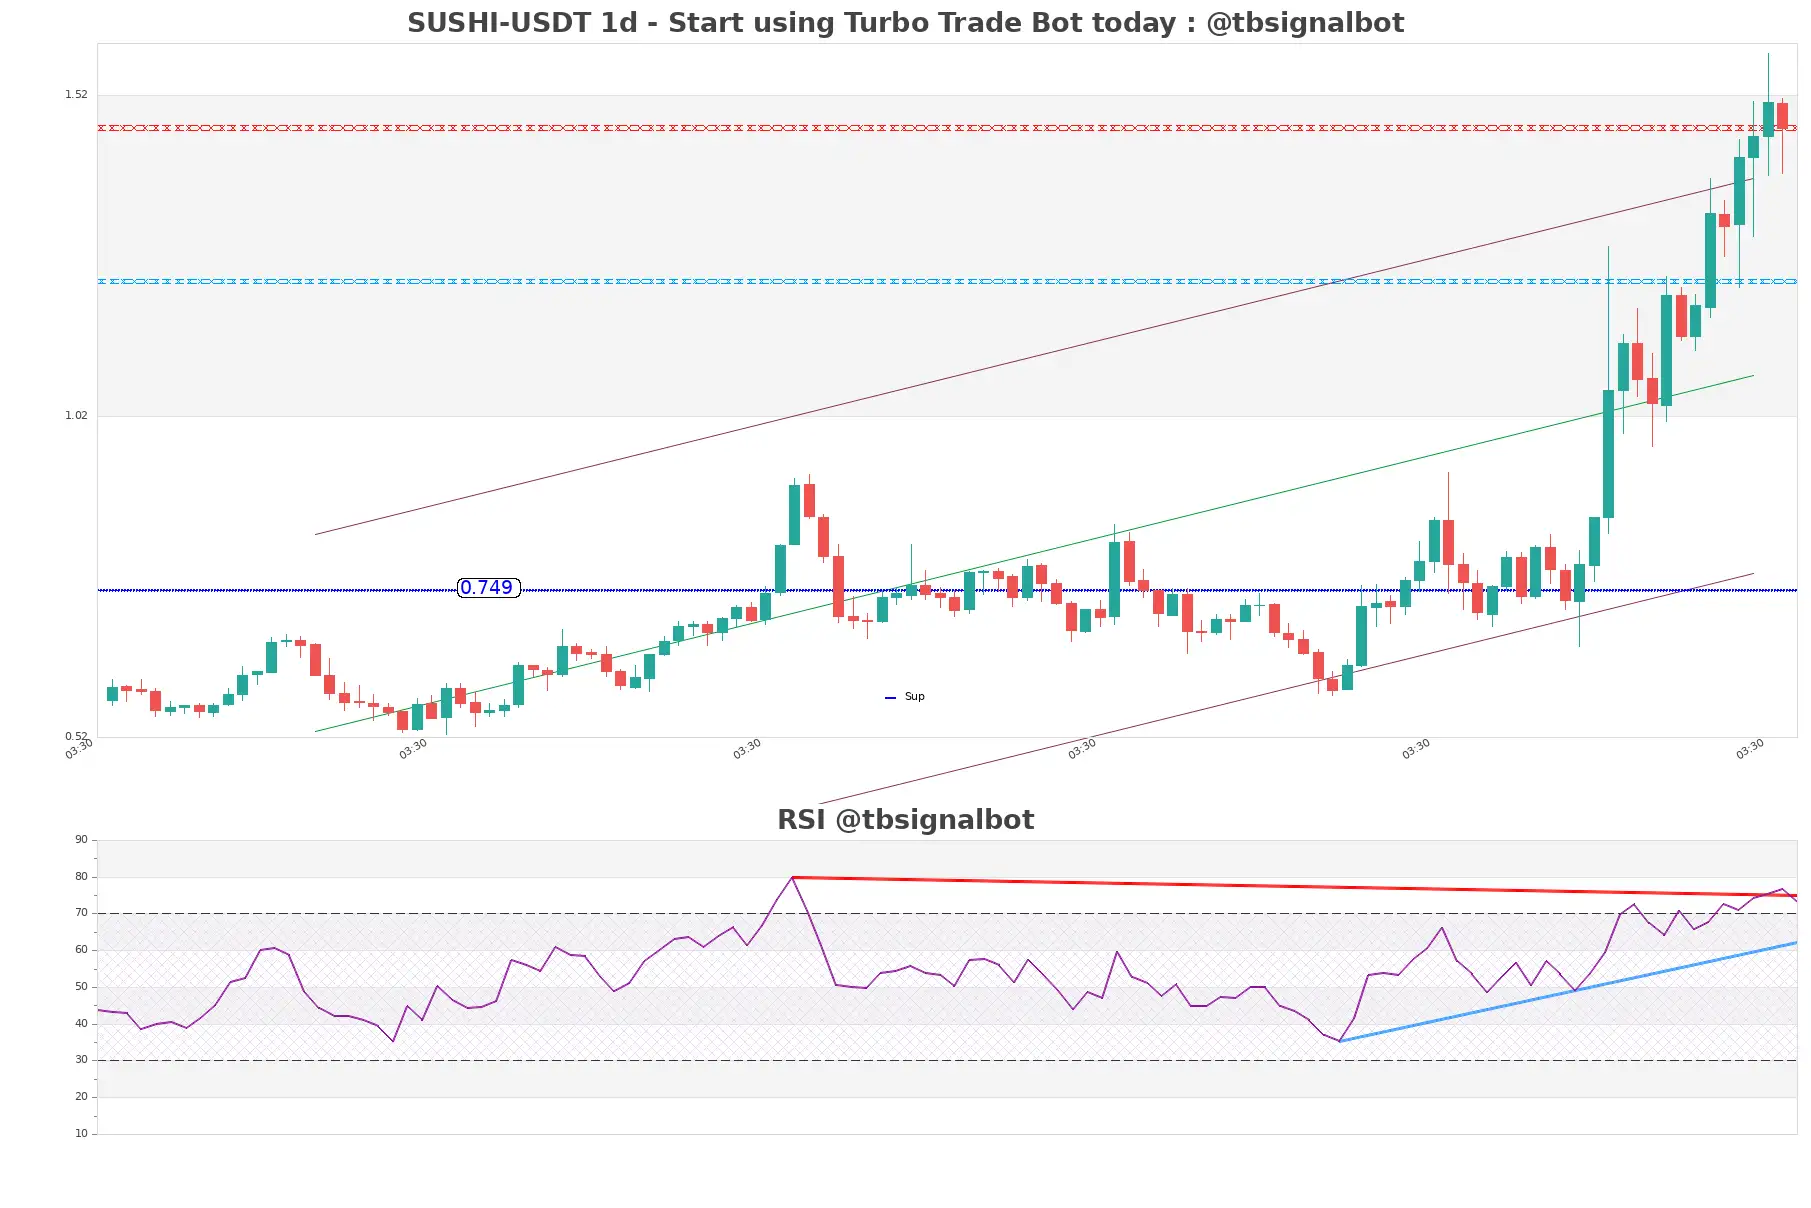Click the green ascending middle channel line
Screen dimensions: 1811x1208
click(1034, 553)
